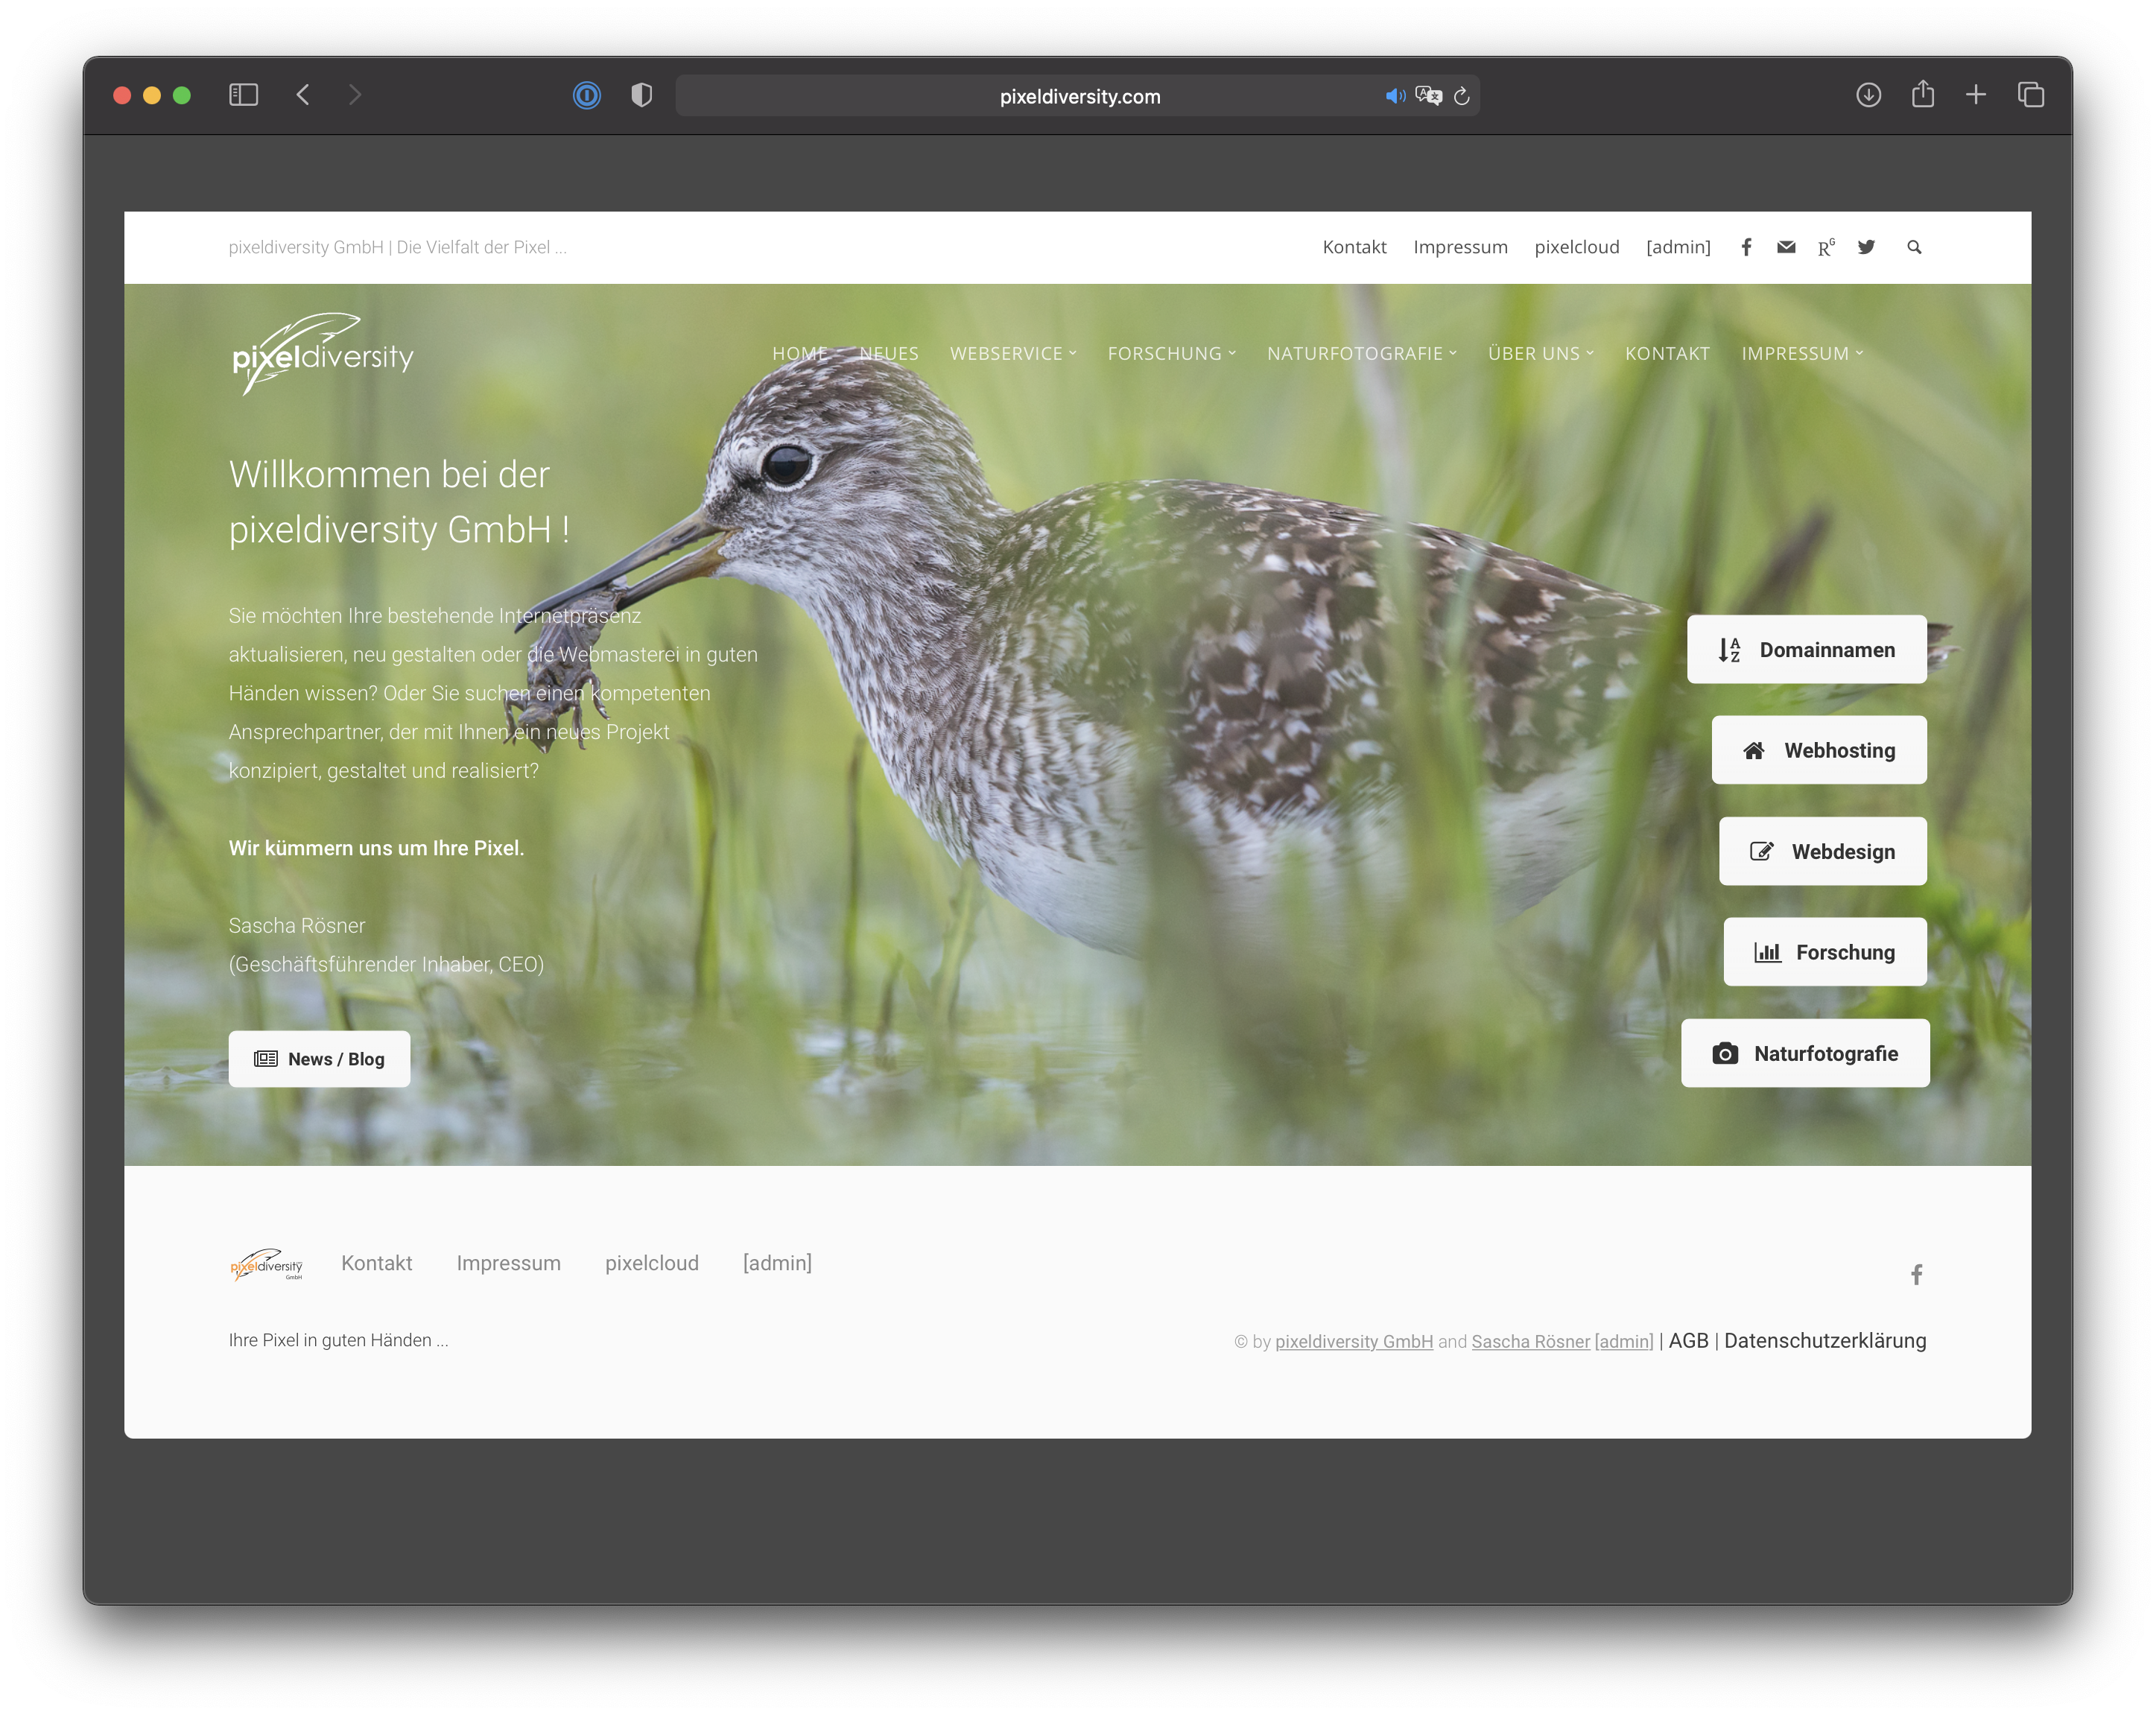Screen dimensions: 2156x1715
Task: Go to the NEUES menu item
Action: click(888, 353)
